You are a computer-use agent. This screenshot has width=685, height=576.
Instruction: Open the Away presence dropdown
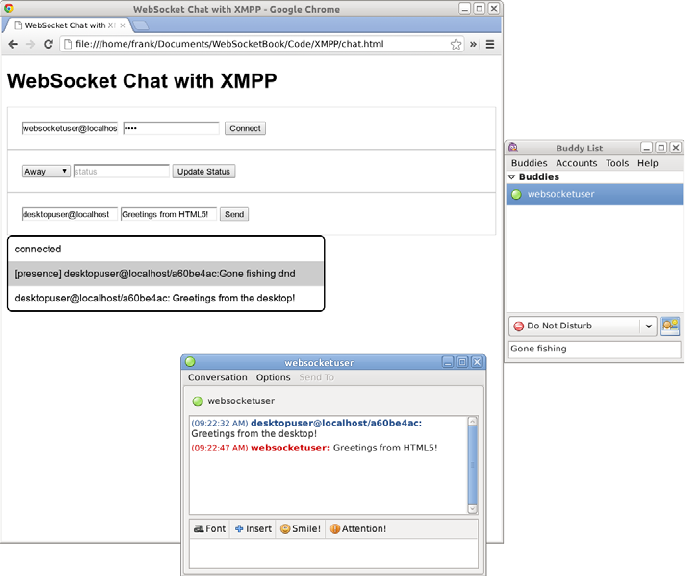pos(46,171)
